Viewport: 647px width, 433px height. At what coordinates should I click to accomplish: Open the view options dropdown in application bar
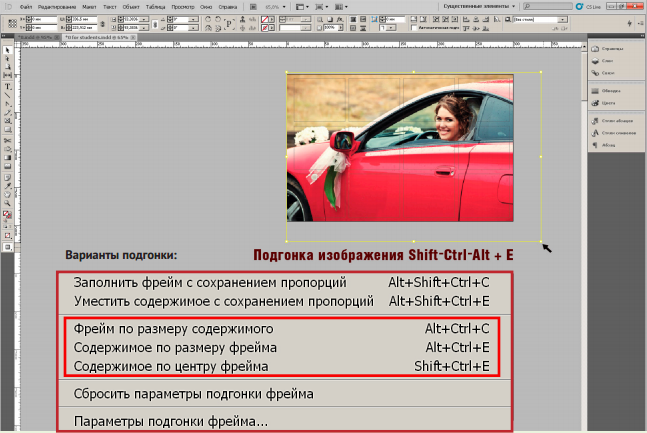pyautogui.click(x=302, y=7)
